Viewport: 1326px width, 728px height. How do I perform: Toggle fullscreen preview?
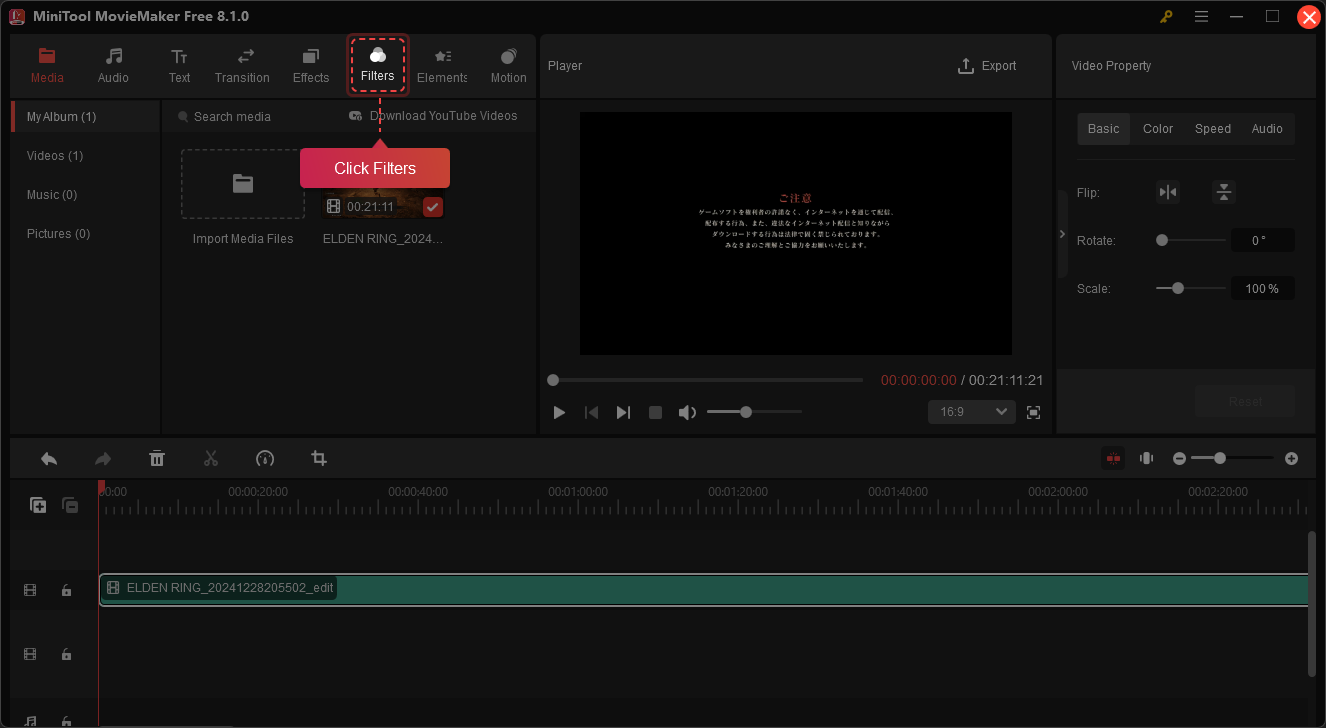click(x=1033, y=412)
